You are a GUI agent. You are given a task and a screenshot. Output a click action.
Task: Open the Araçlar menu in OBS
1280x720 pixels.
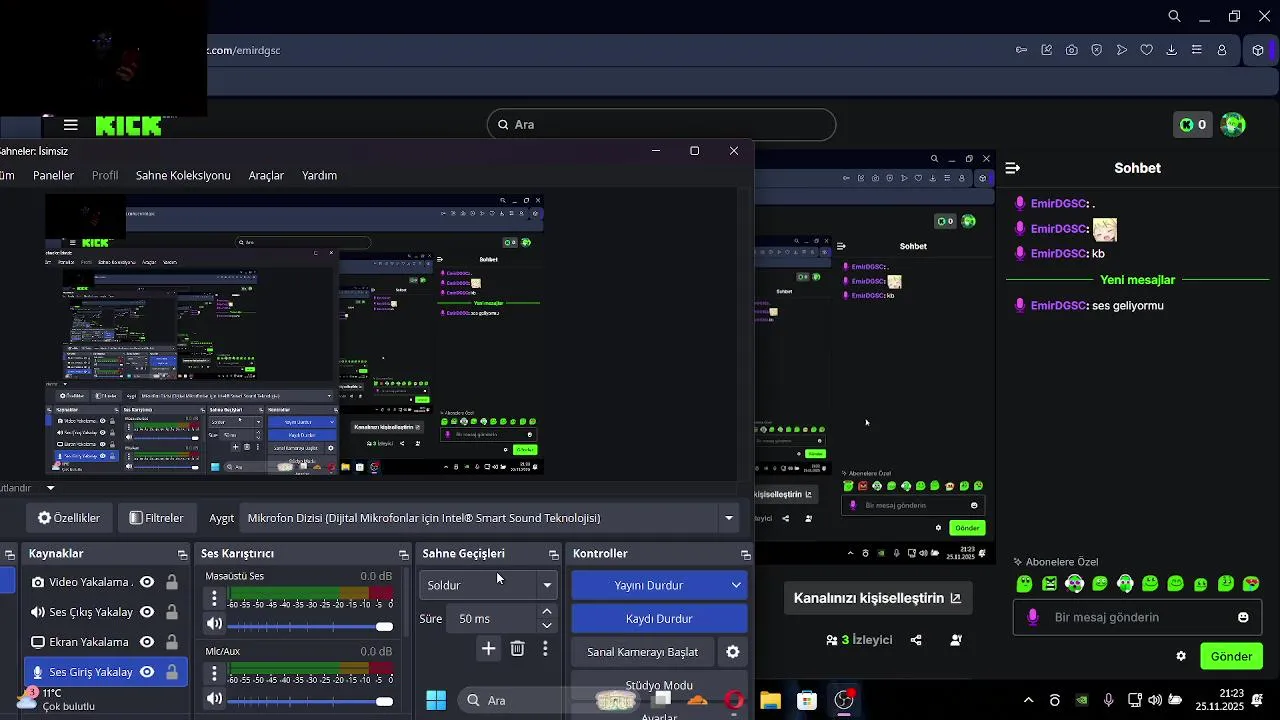tap(266, 175)
